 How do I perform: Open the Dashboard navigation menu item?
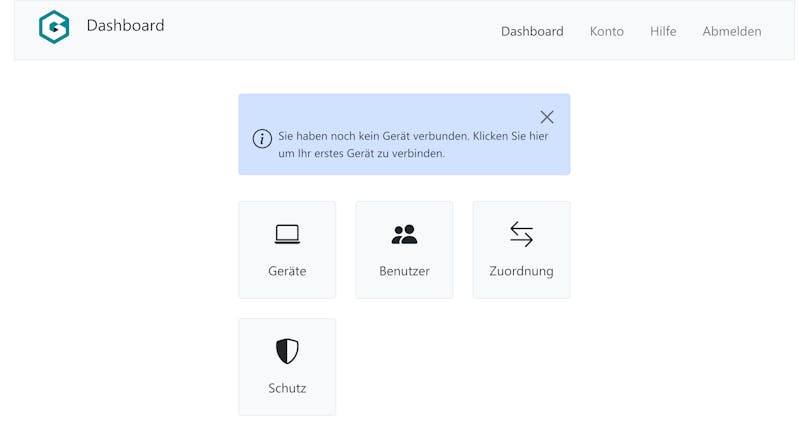click(x=532, y=32)
